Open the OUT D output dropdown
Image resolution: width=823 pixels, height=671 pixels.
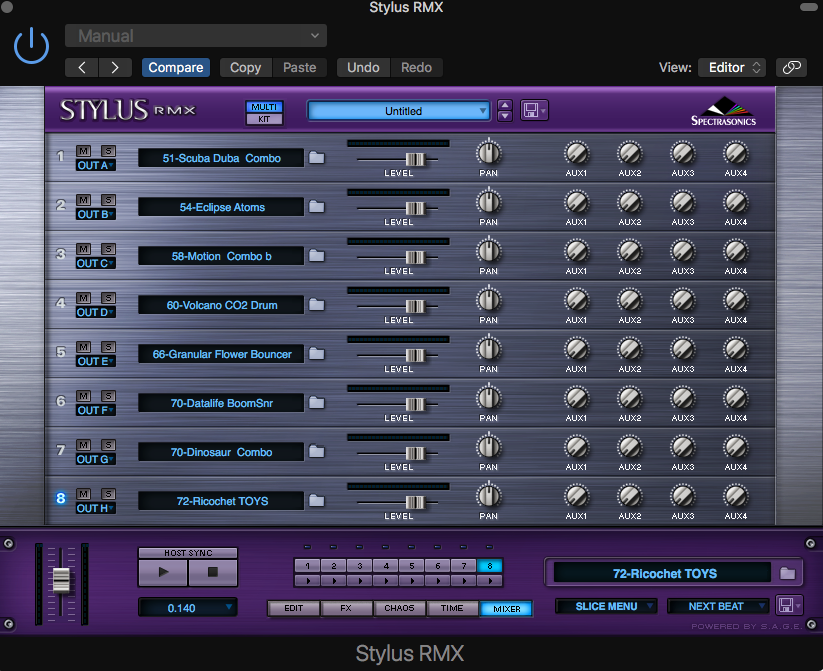click(x=96, y=312)
